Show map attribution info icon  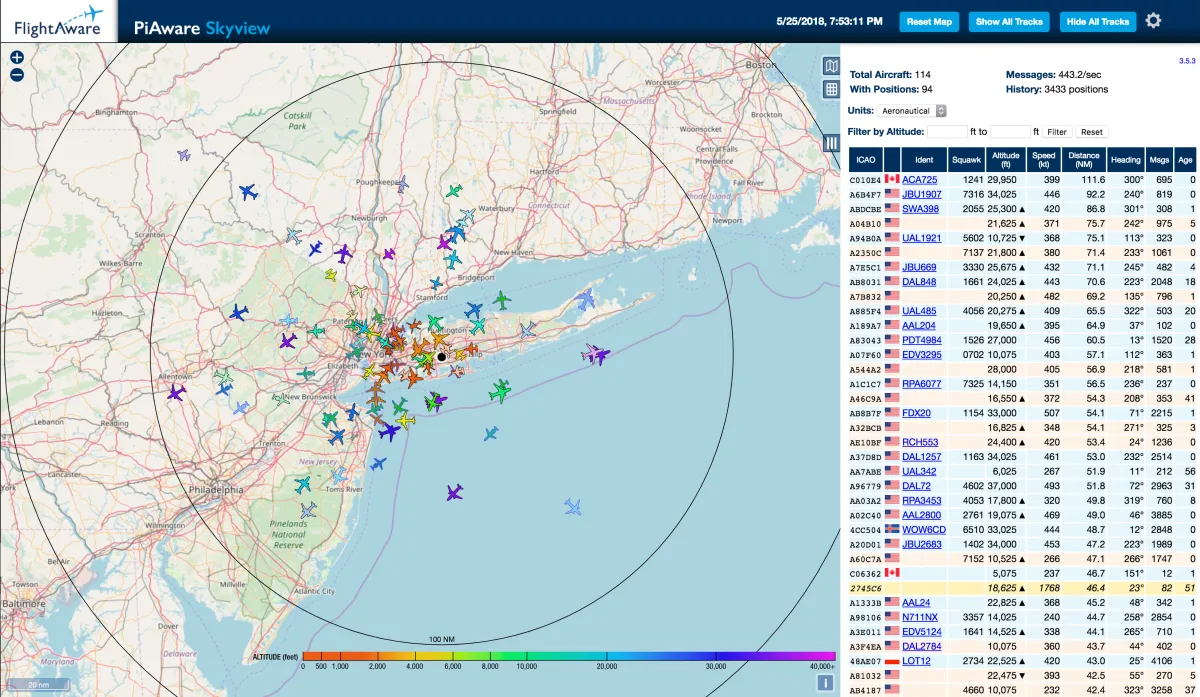click(826, 683)
